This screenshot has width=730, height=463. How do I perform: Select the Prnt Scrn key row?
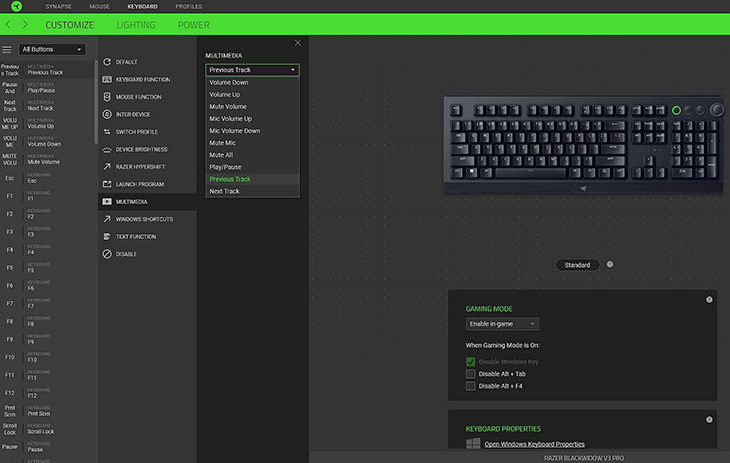pyautogui.click(x=47, y=411)
